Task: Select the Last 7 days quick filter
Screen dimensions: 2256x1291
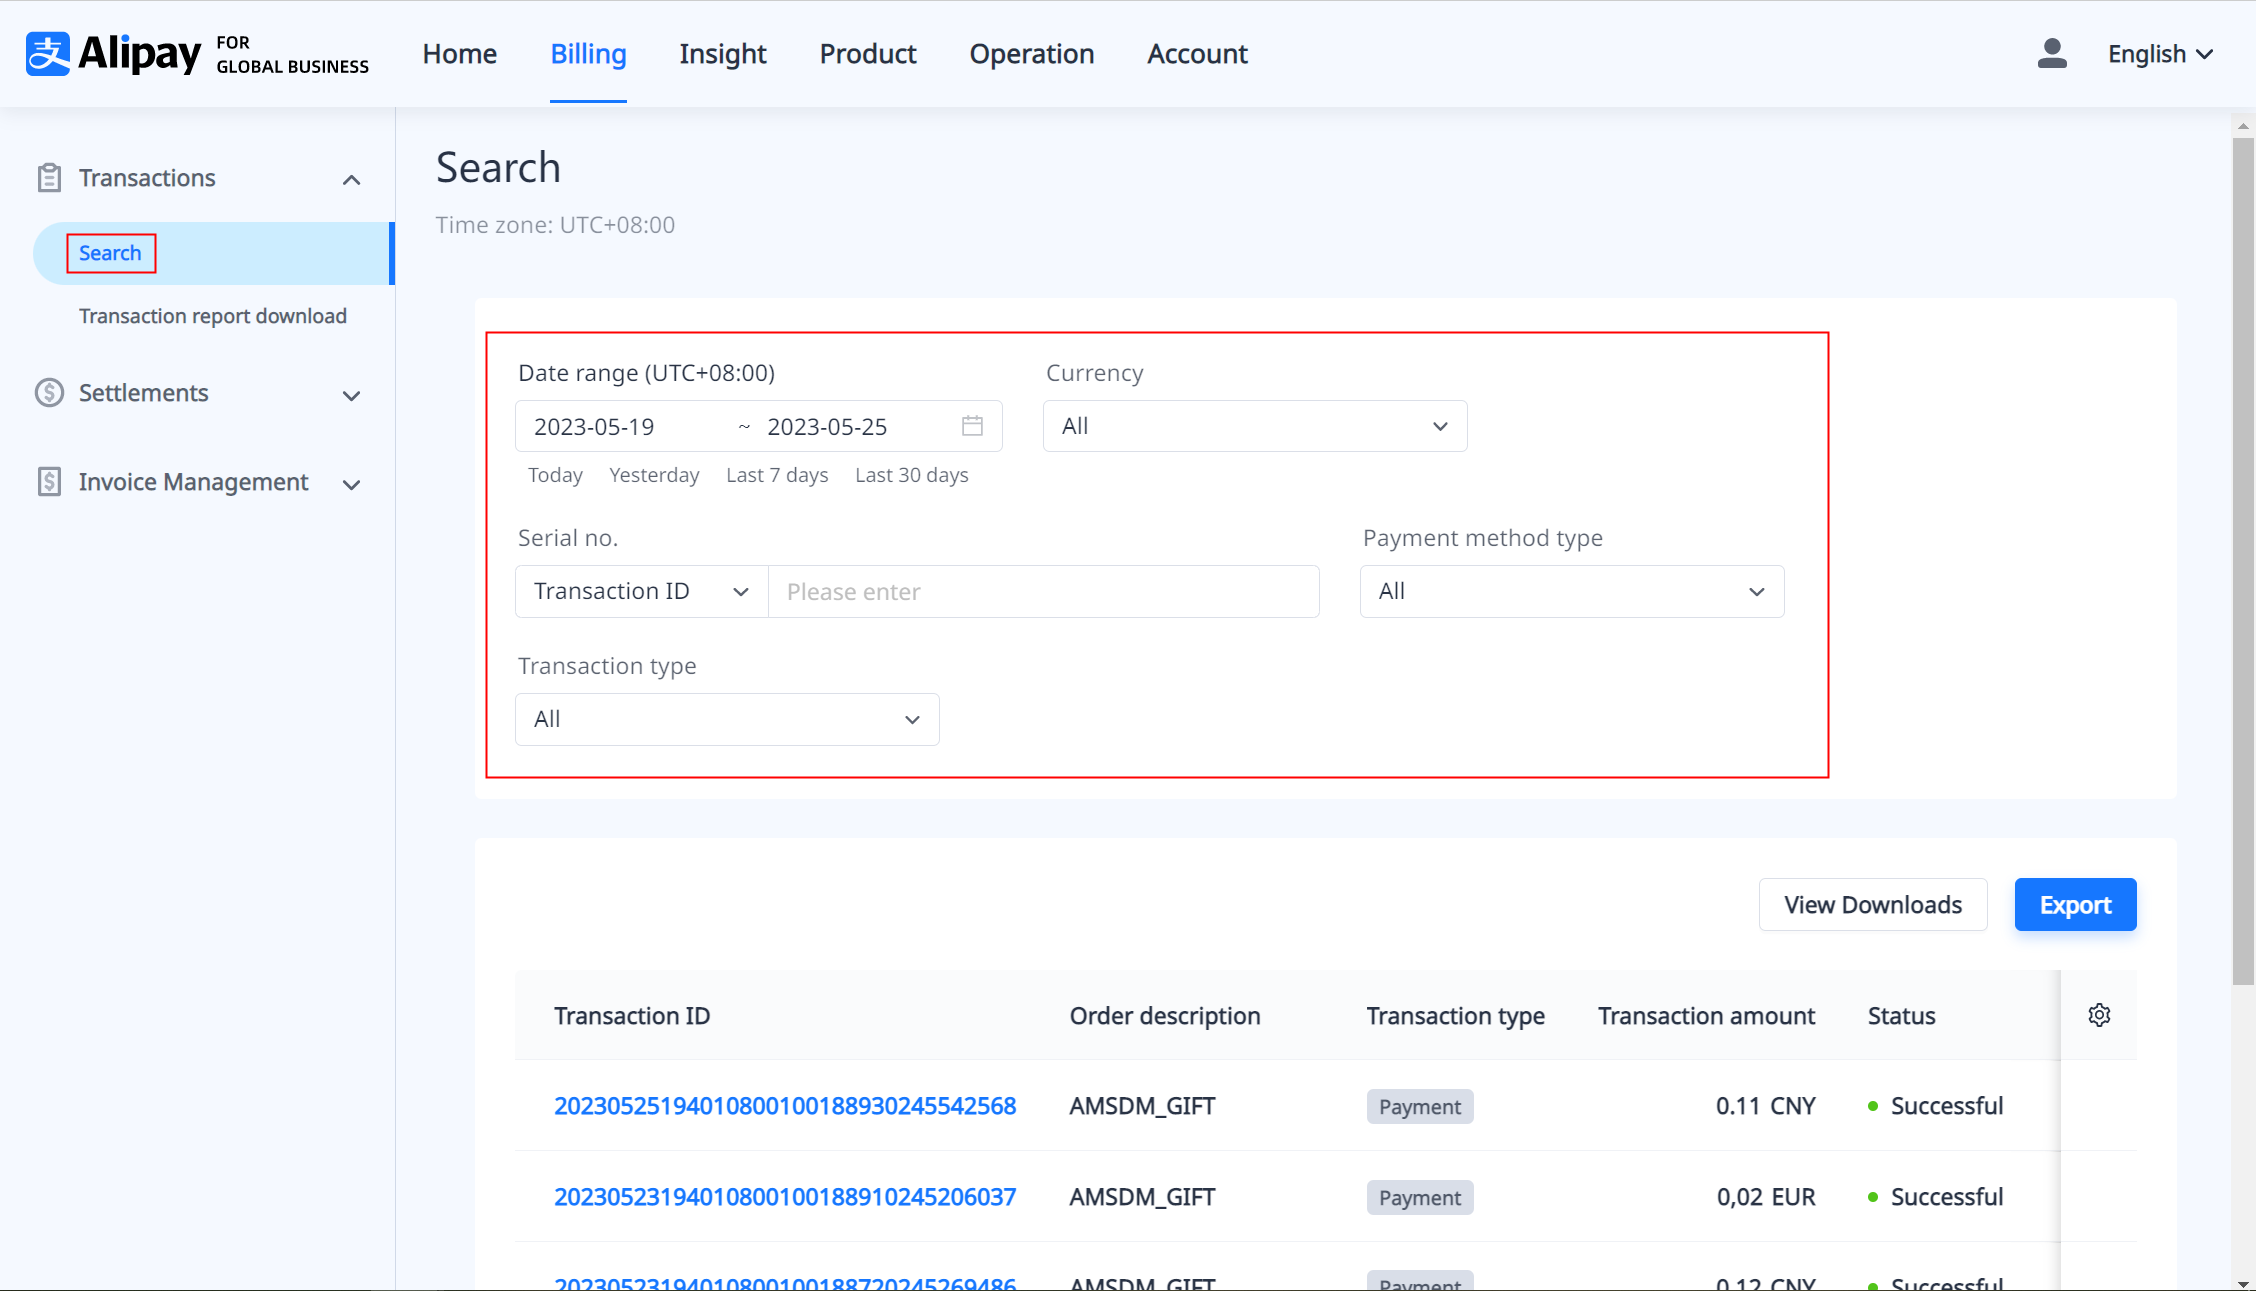Action: coord(776,475)
